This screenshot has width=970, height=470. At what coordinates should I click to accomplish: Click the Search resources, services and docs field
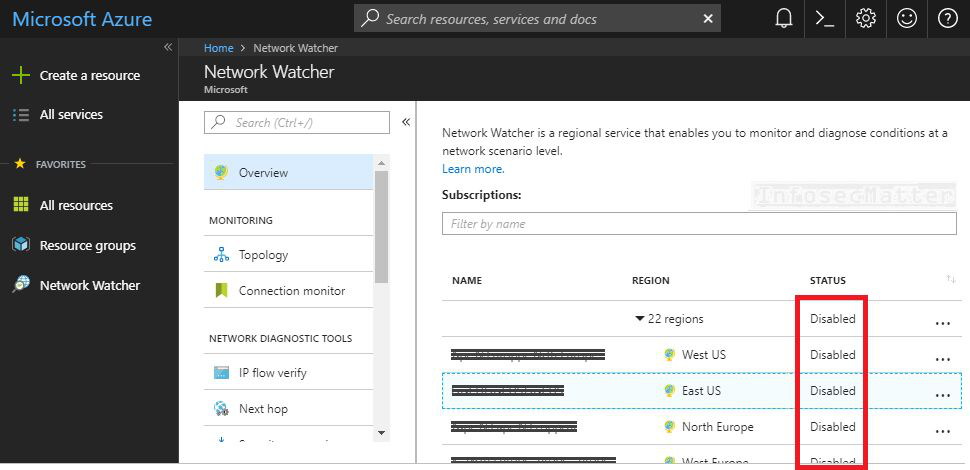click(x=537, y=19)
